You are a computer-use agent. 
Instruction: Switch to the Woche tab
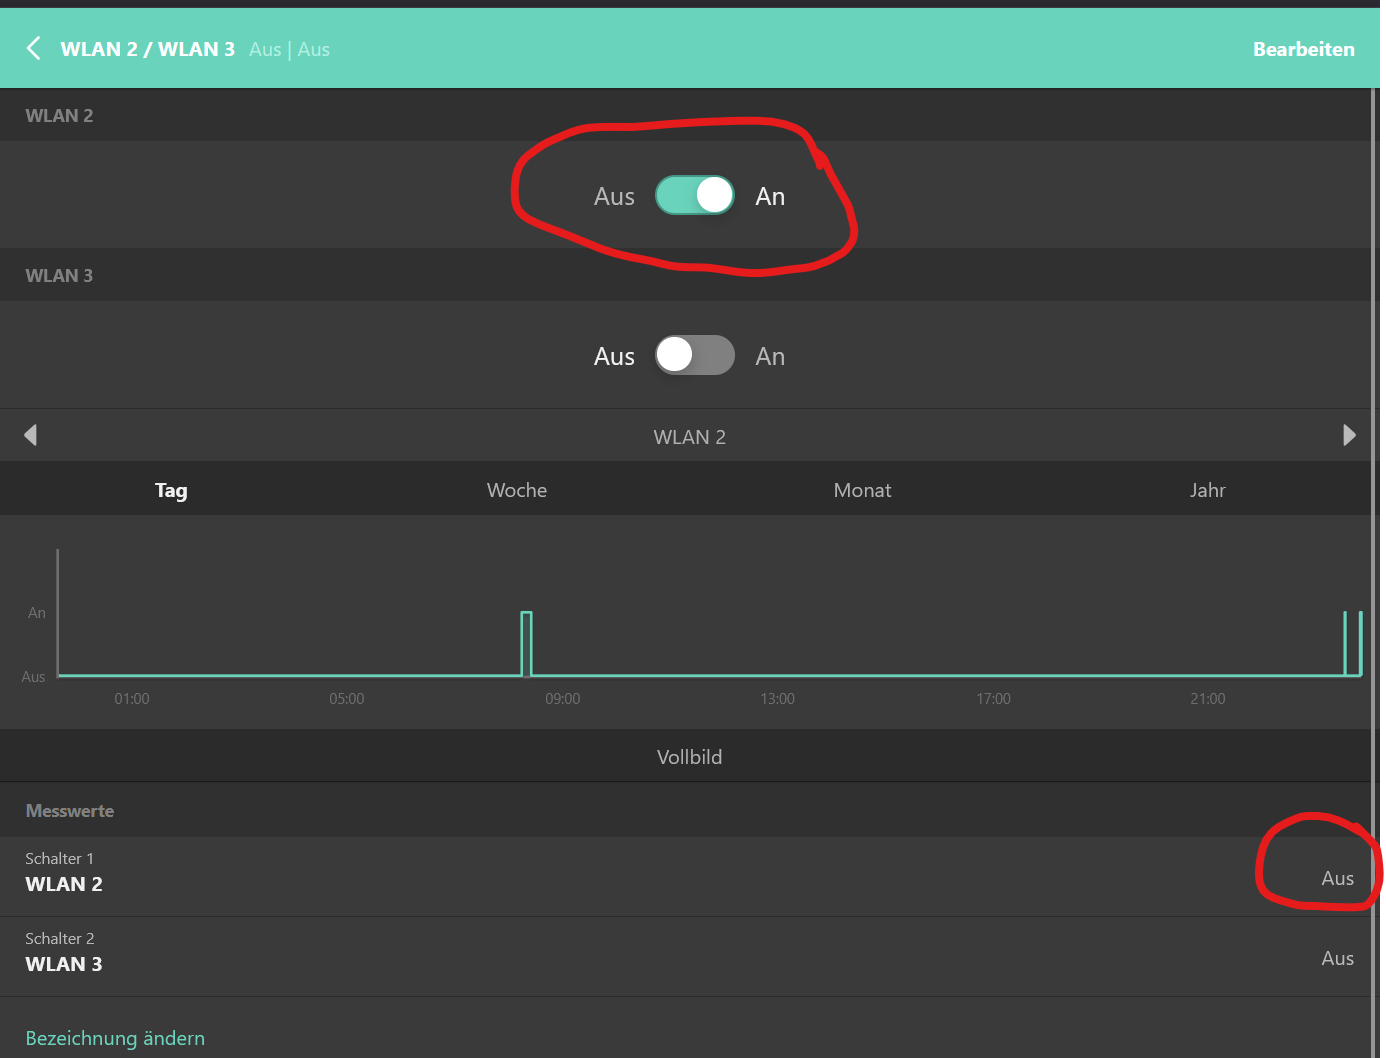(516, 490)
